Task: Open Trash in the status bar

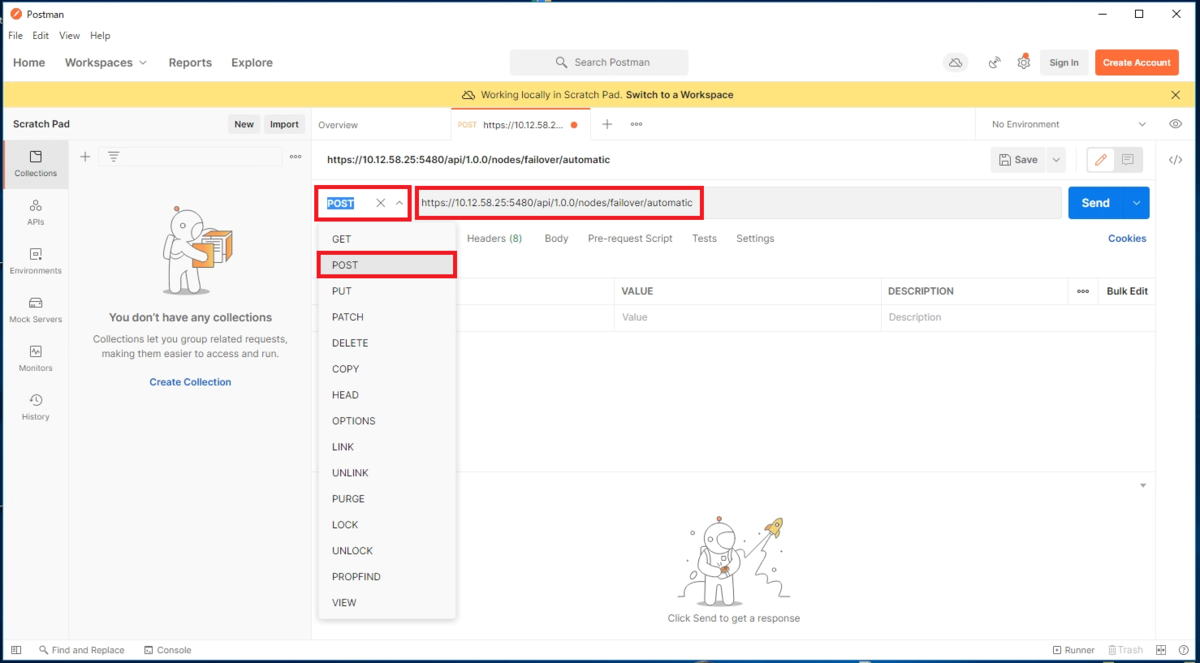Action: tap(1123, 650)
